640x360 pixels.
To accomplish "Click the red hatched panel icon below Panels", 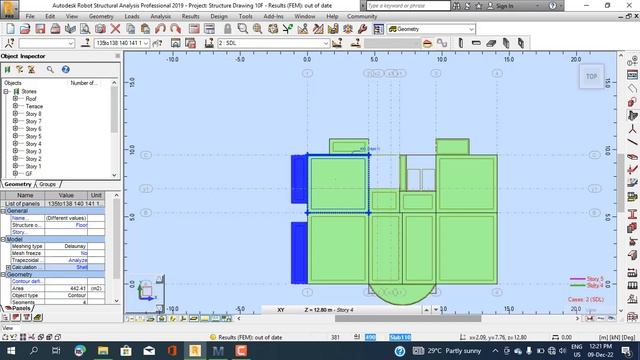I will coord(16,317).
